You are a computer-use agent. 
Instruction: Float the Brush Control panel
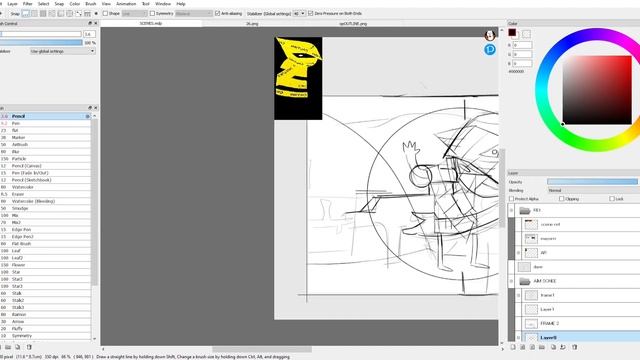click(x=90, y=23)
